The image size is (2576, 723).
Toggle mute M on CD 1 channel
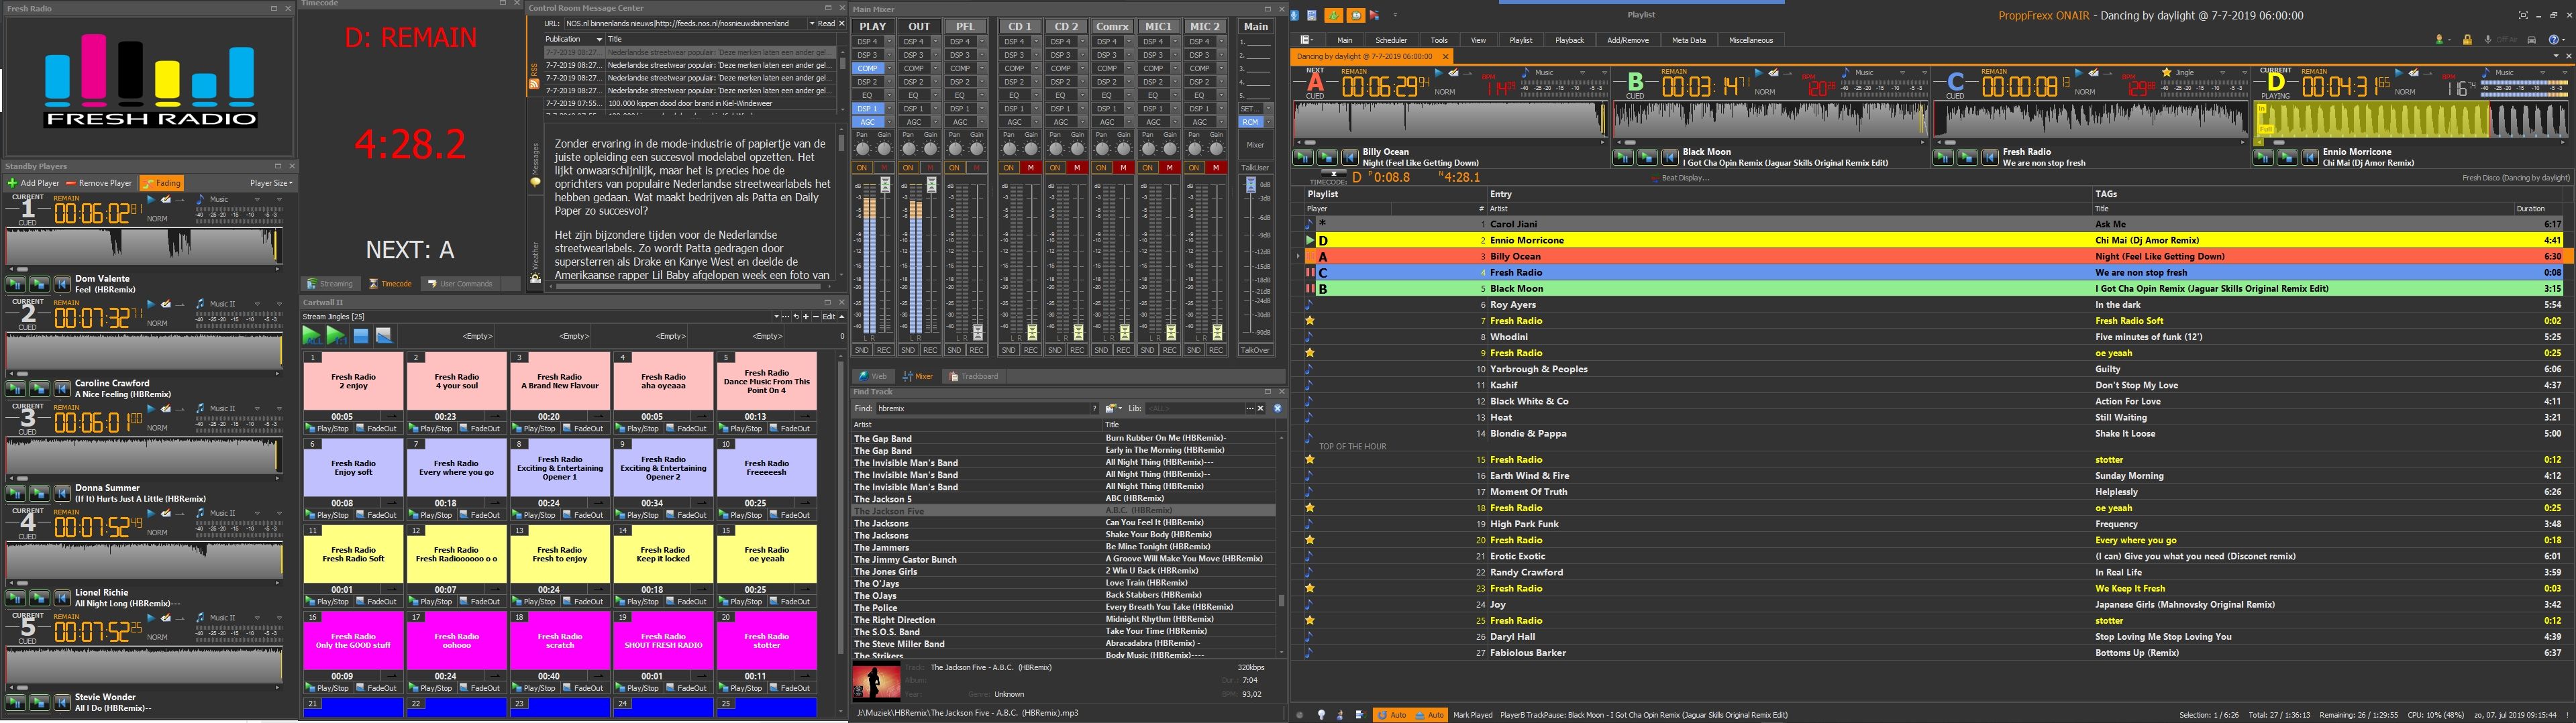[1031, 168]
